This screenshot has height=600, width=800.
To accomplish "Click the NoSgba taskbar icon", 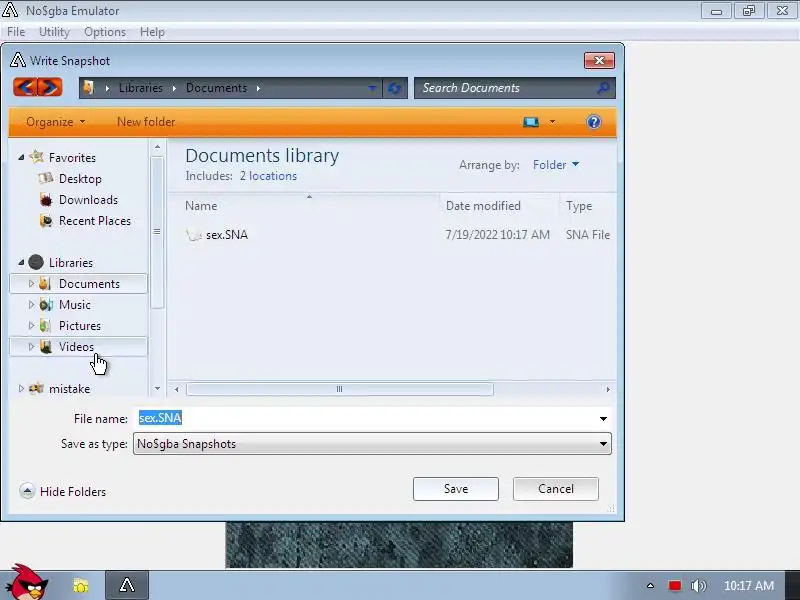I will pyautogui.click(x=127, y=585).
